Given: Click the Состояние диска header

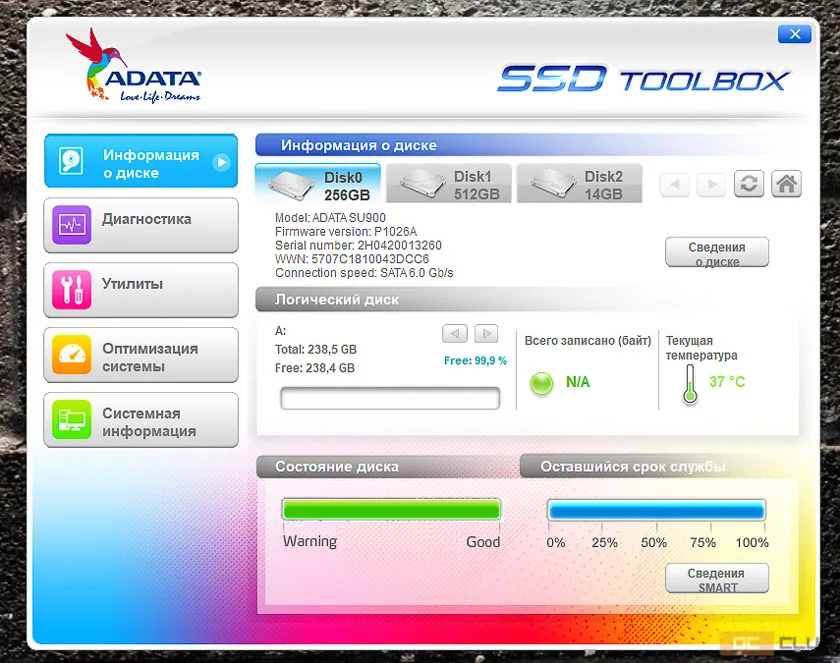Looking at the screenshot, I should [337, 466].
